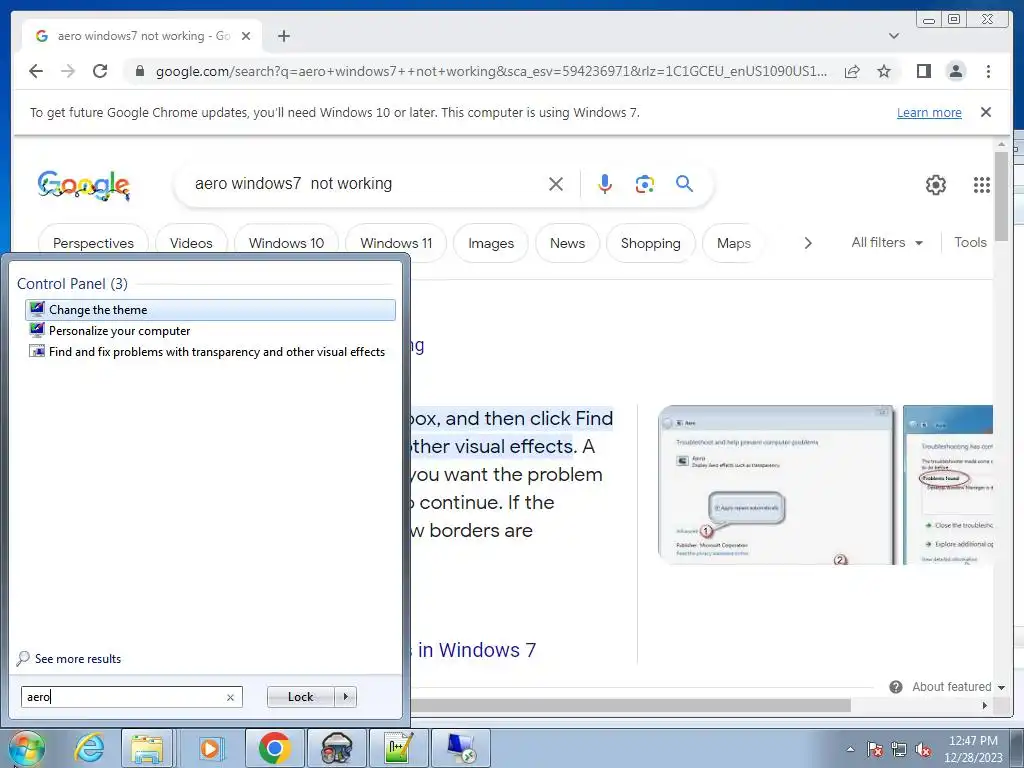
Task: Open Chrome profile avatar menu
Action: [x=955, y=71]
